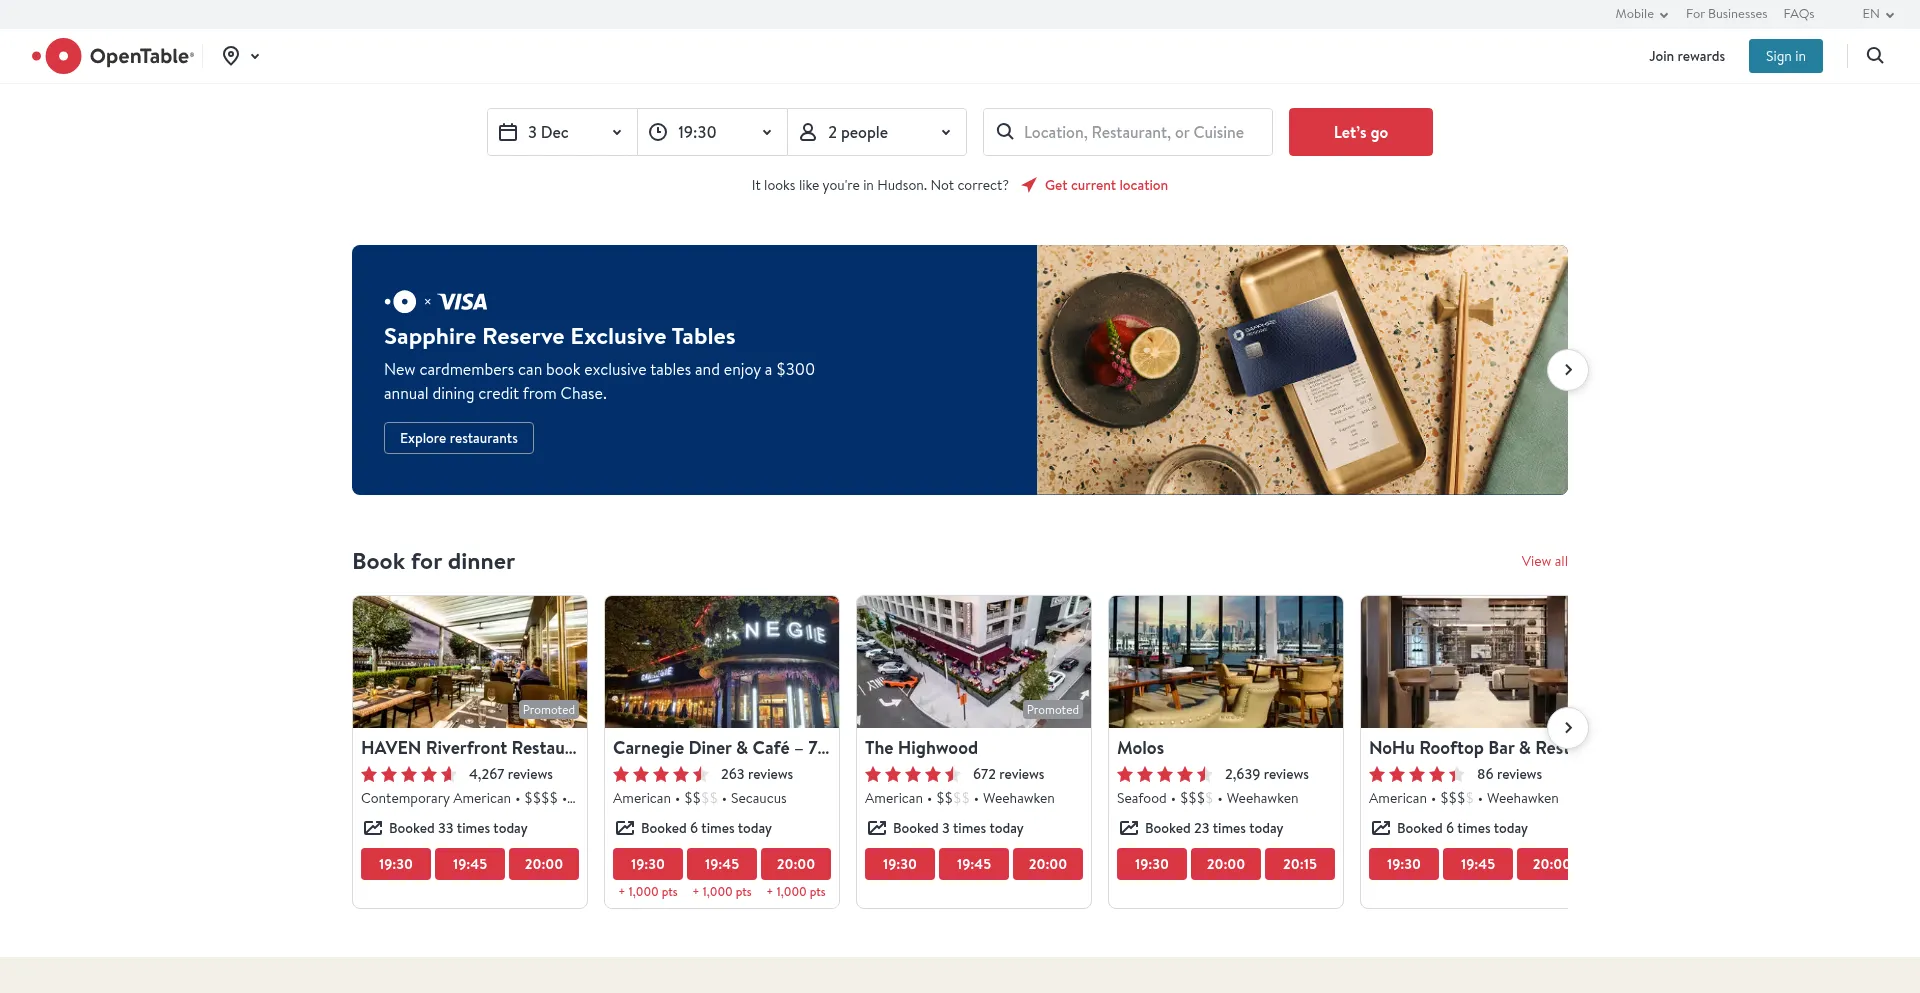Click the search magnifier icon in header

(x=1875, y=56)
